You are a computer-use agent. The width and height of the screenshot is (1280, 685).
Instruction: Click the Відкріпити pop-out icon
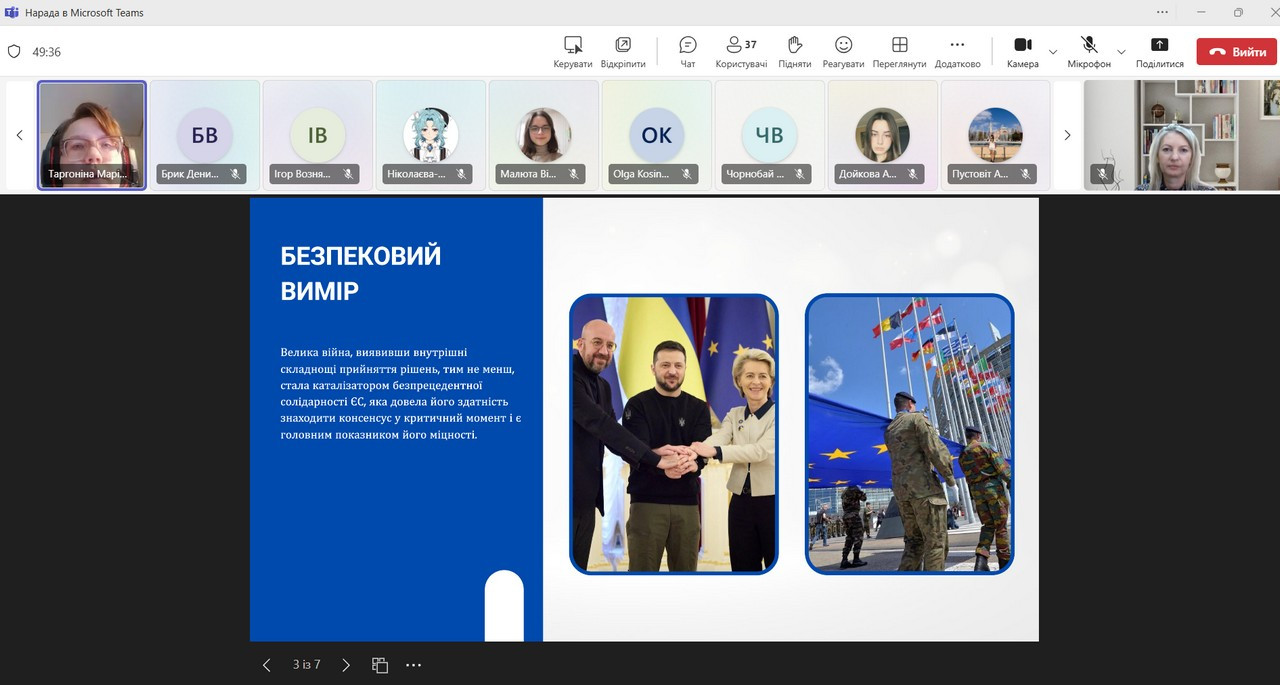pyautogui.click(x=623, y=51)
